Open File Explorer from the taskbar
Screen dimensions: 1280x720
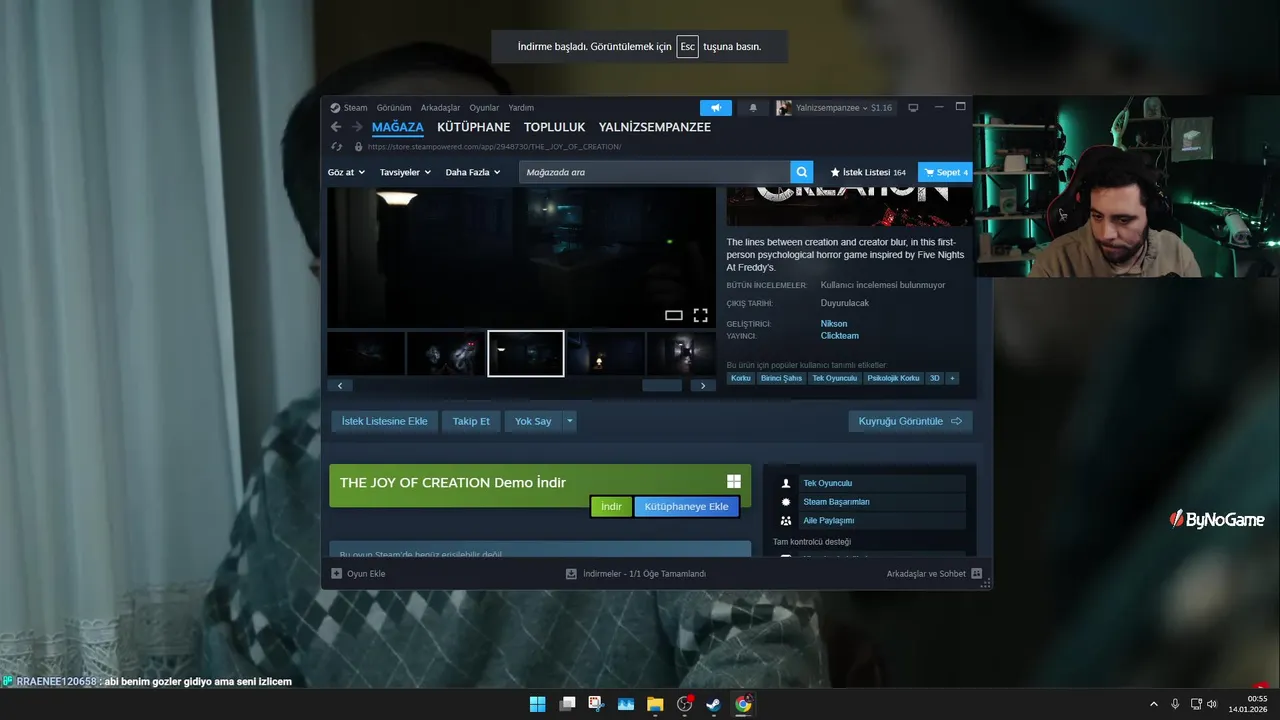click(655, 704)
